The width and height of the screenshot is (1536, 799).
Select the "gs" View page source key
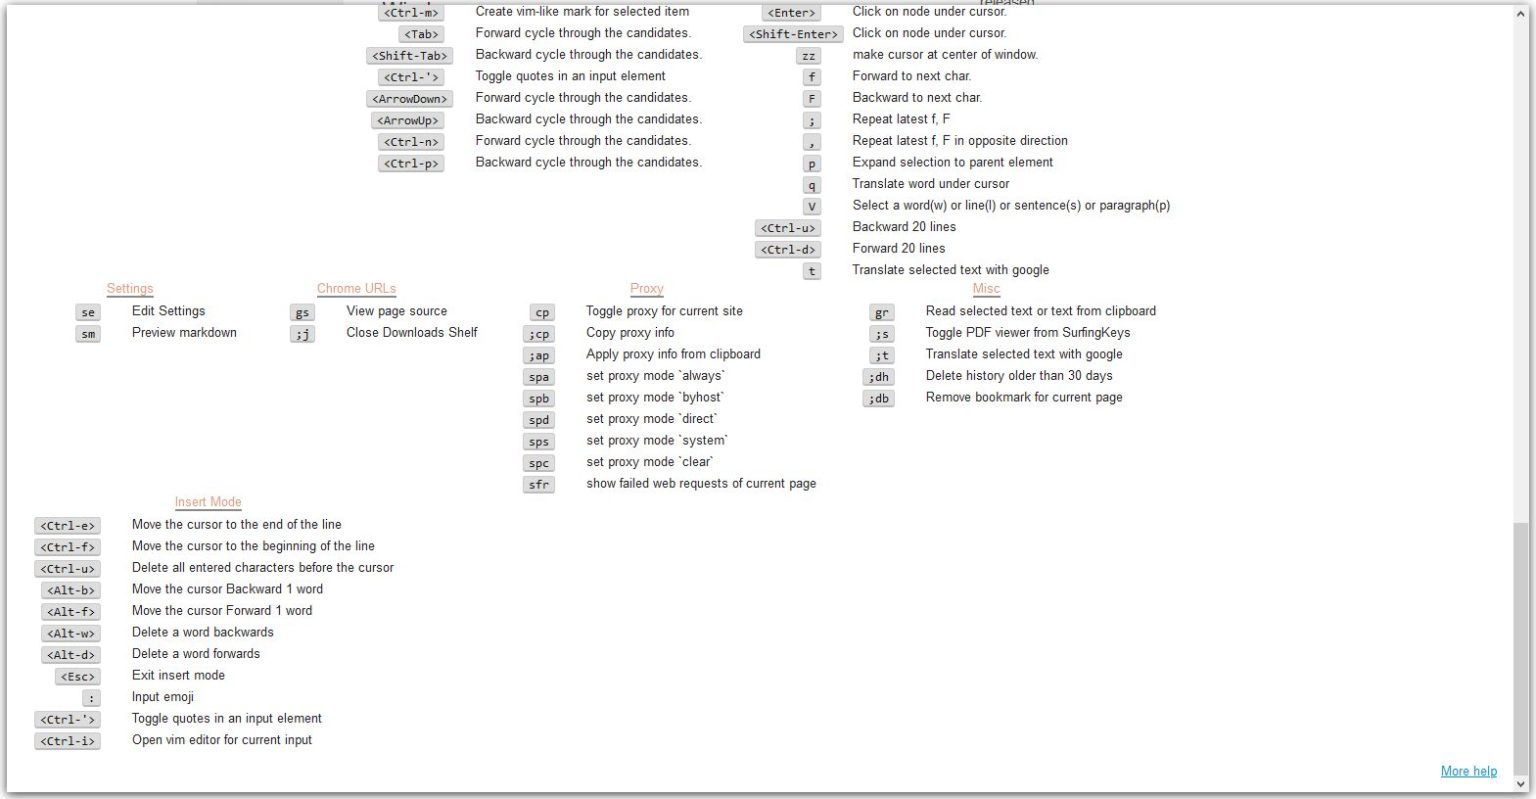point(303,311)
